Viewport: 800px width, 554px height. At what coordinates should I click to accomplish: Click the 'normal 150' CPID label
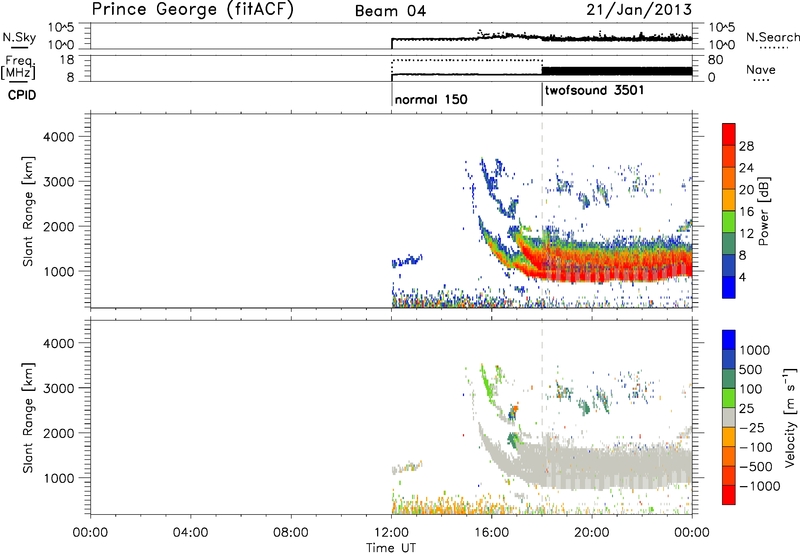tap(431, 99)
